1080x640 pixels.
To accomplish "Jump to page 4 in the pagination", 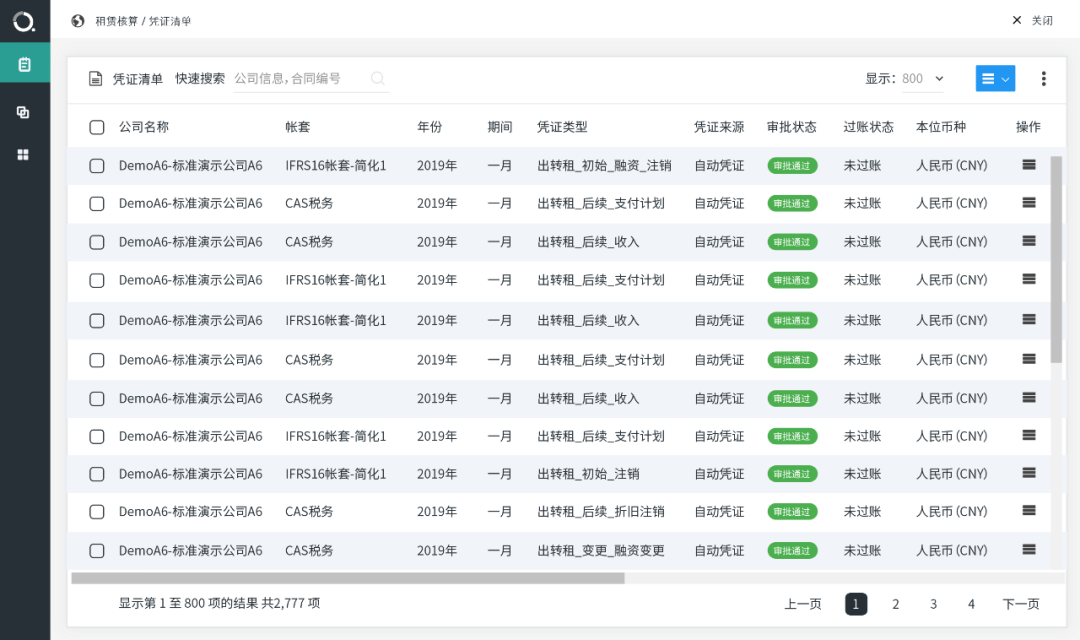I will 971,604.
